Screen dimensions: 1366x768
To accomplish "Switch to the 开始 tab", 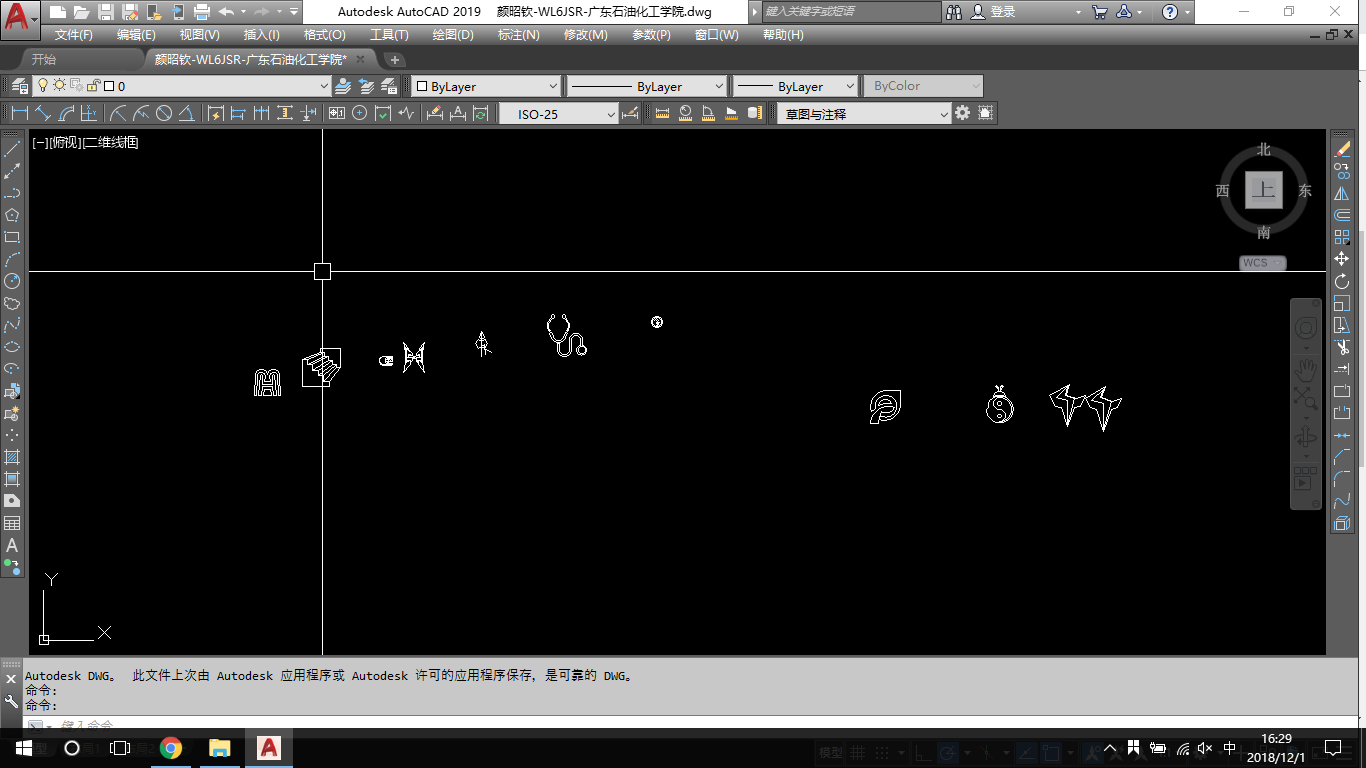I will coord(44,59).
